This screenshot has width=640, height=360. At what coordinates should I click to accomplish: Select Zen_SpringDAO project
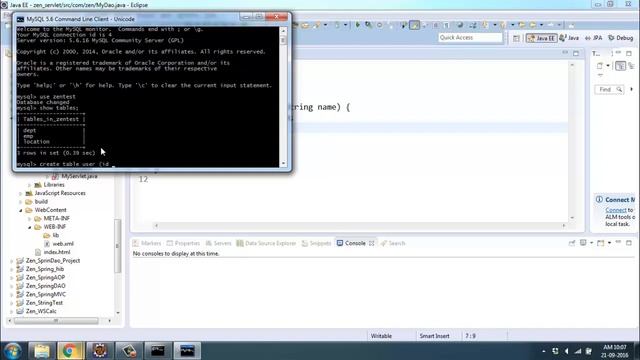(x=41, y=286)
